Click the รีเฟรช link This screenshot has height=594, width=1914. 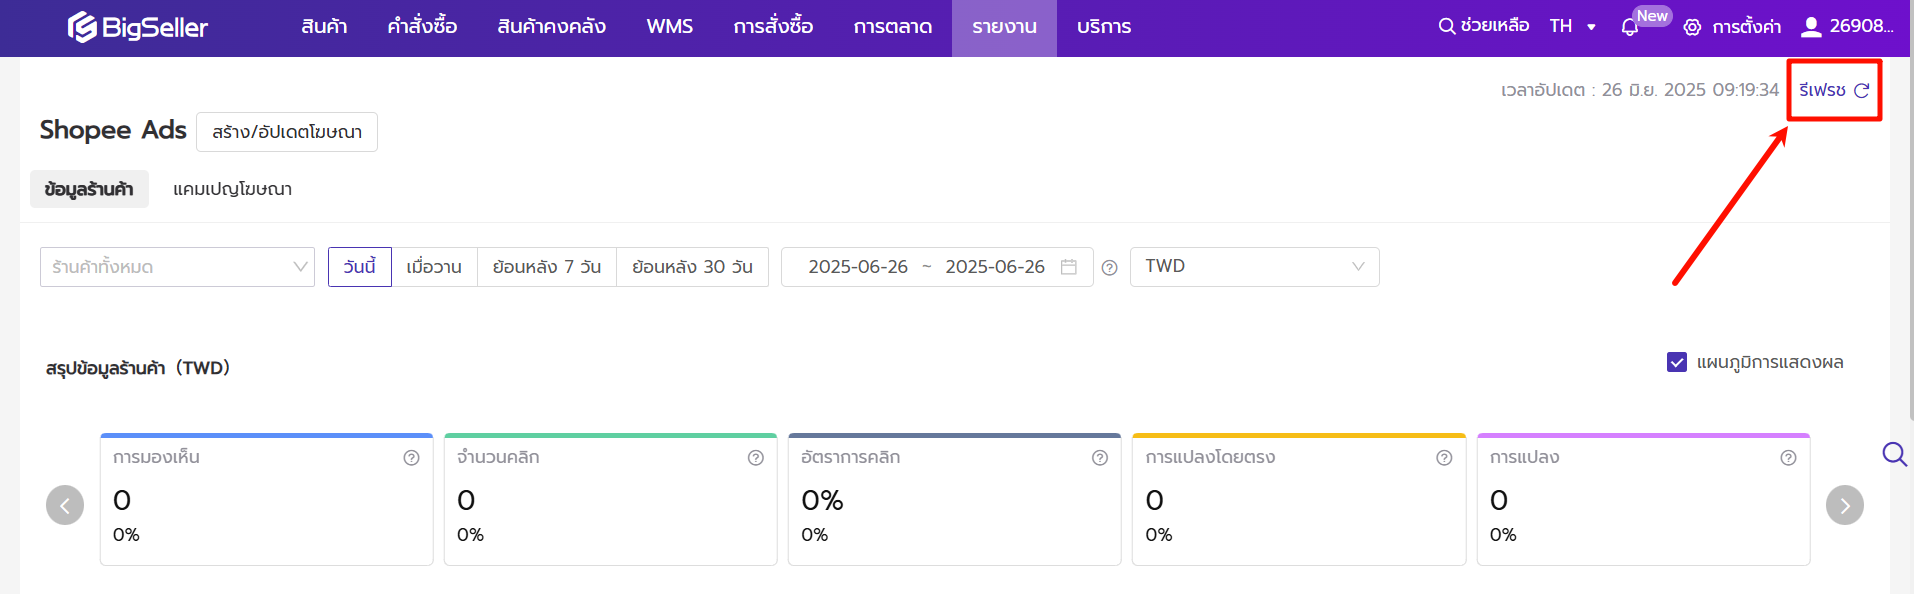coord(1822,90)
